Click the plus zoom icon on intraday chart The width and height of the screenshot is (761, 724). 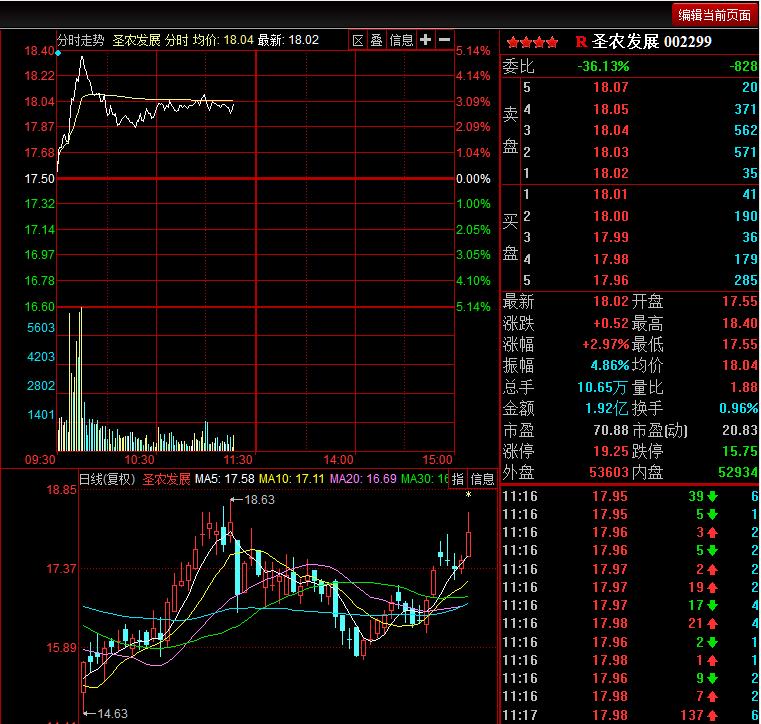pos(425,40)
